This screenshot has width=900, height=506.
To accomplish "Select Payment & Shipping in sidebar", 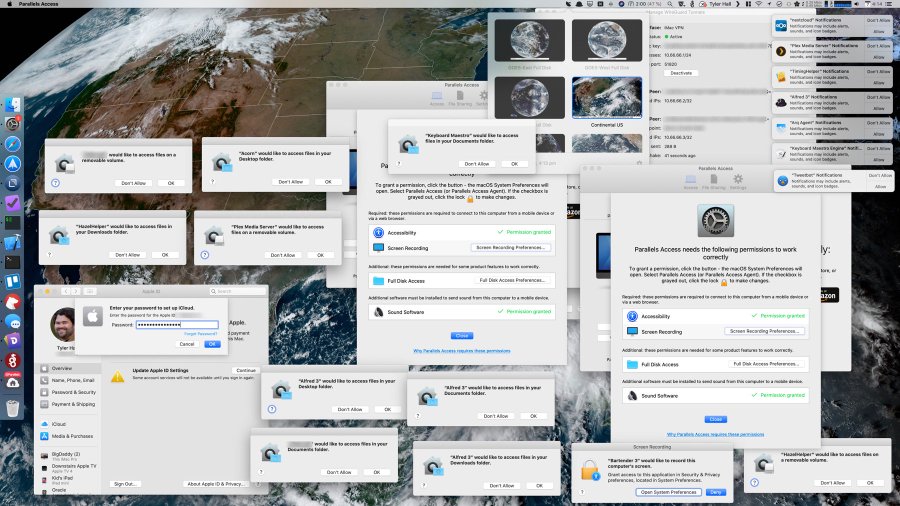I will (x=67, y=404).
